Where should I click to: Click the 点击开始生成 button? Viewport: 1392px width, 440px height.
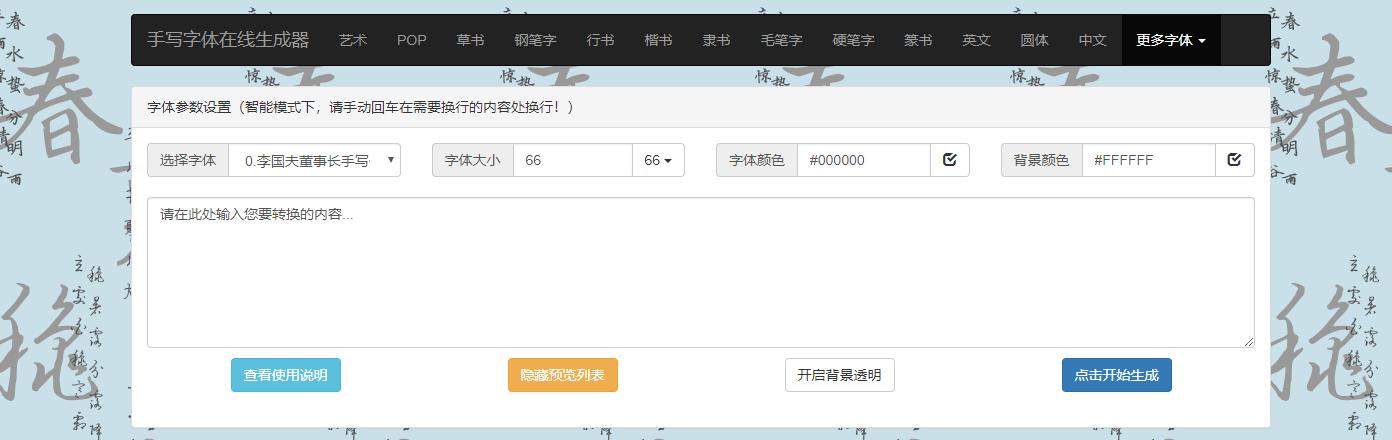coord(1117,375)
